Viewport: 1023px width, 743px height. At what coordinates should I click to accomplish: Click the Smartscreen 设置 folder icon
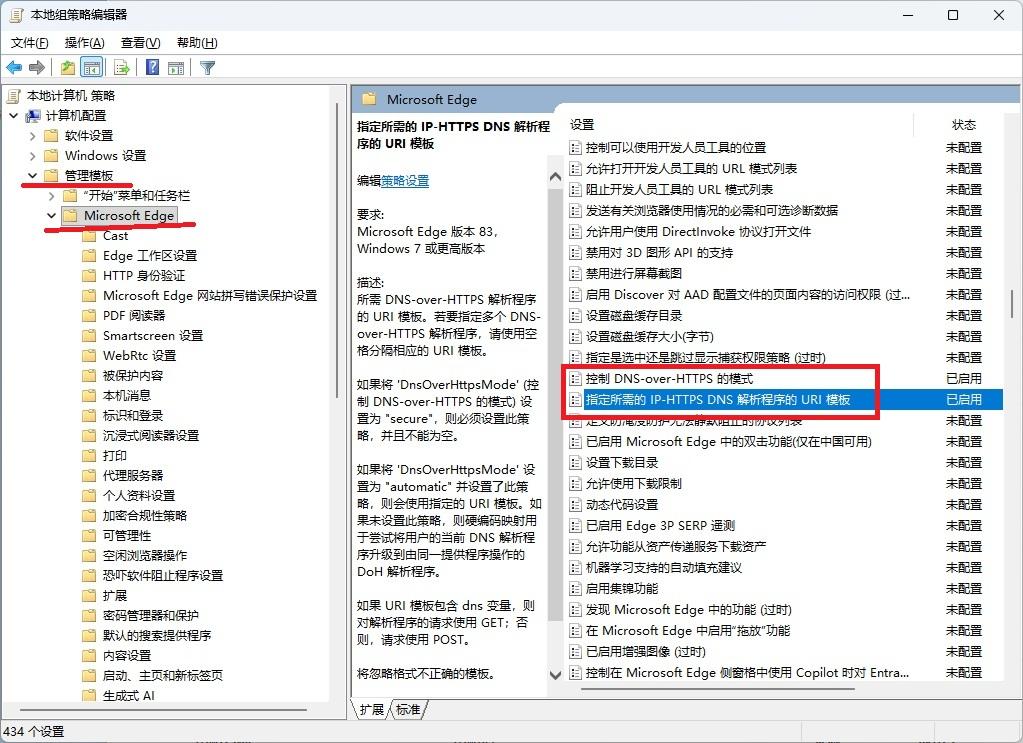point(89,336)
